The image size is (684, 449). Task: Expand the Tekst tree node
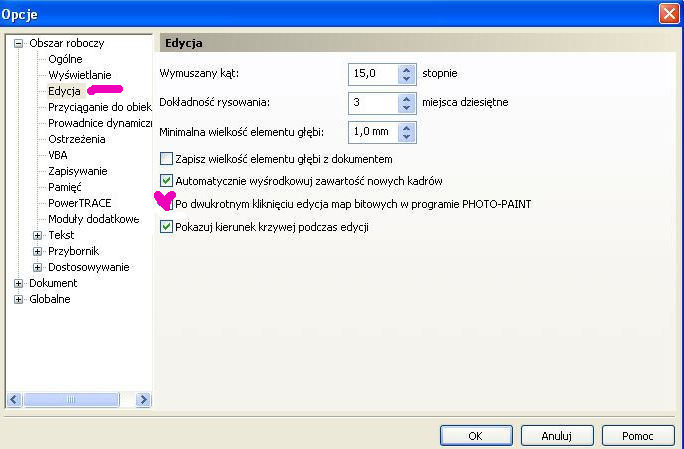click(38, 235)
